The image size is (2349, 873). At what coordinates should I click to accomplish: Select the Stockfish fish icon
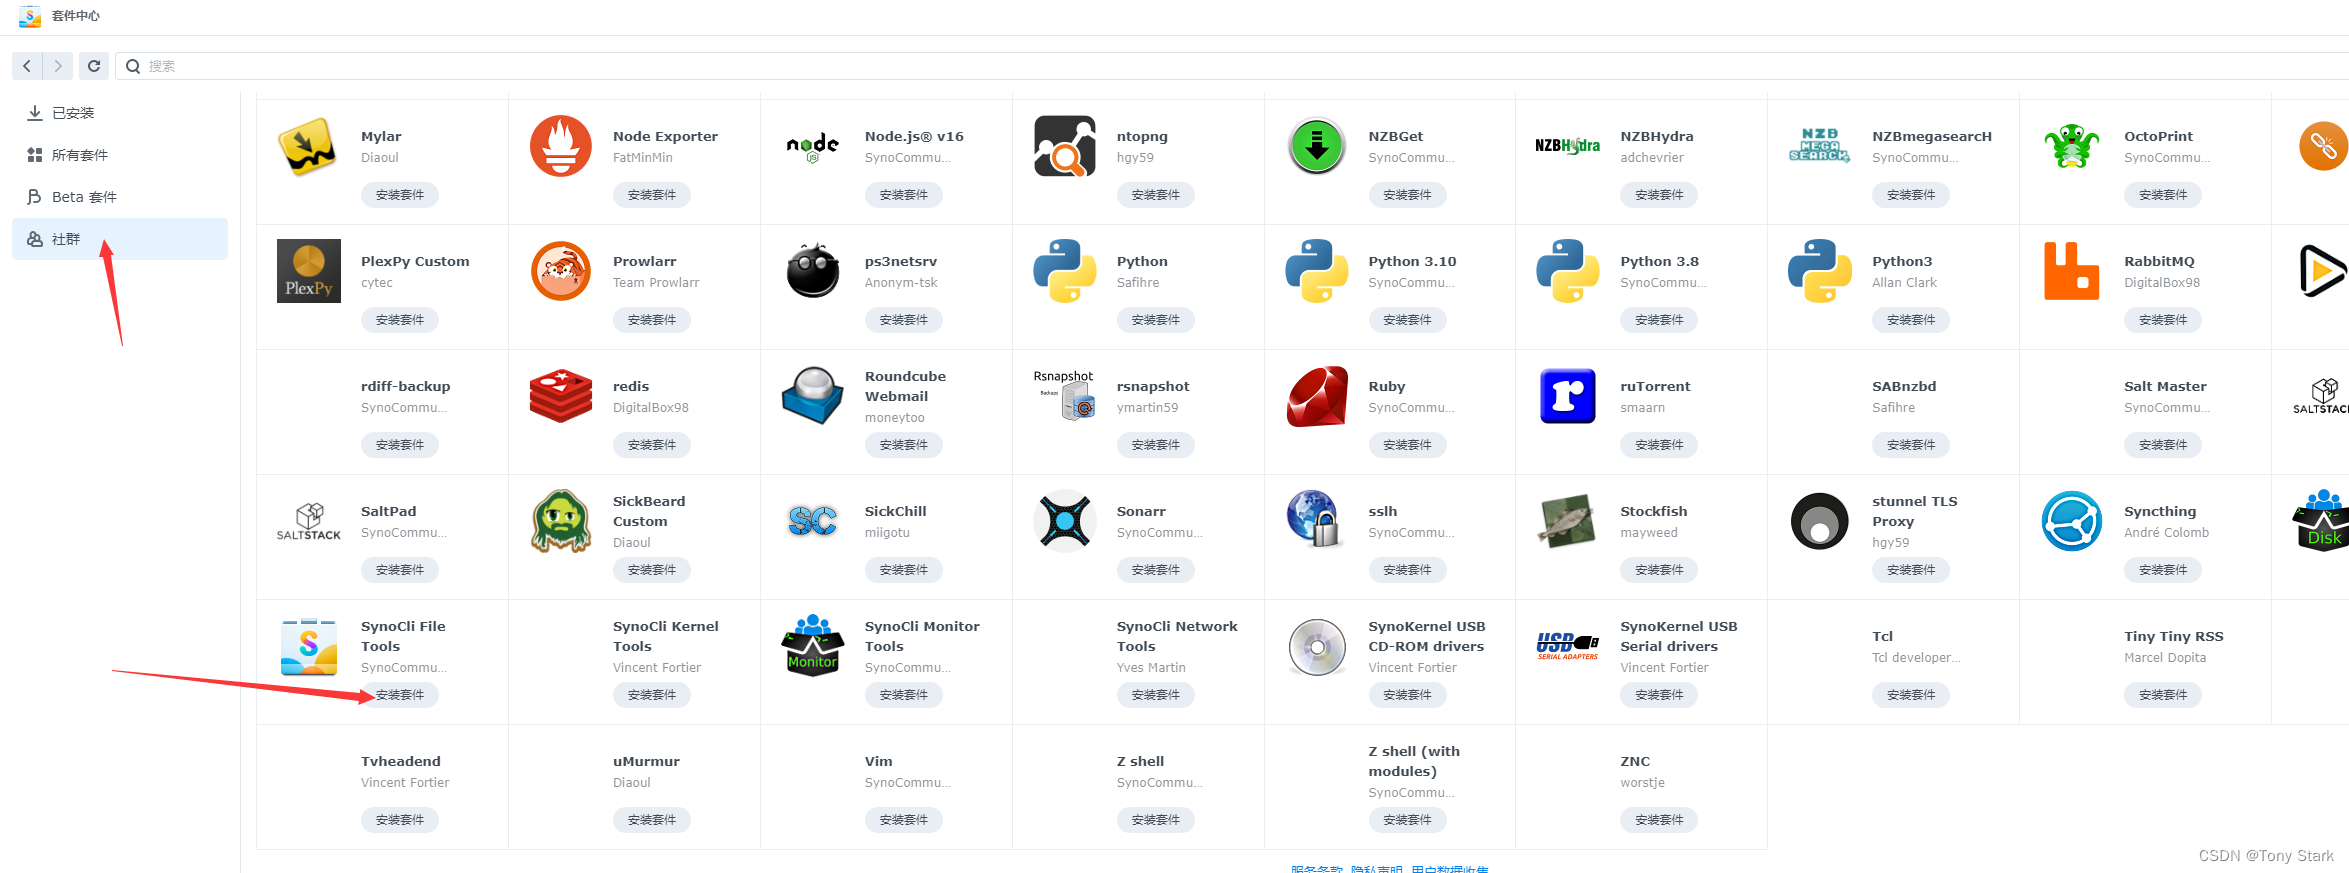[1568, 521]
